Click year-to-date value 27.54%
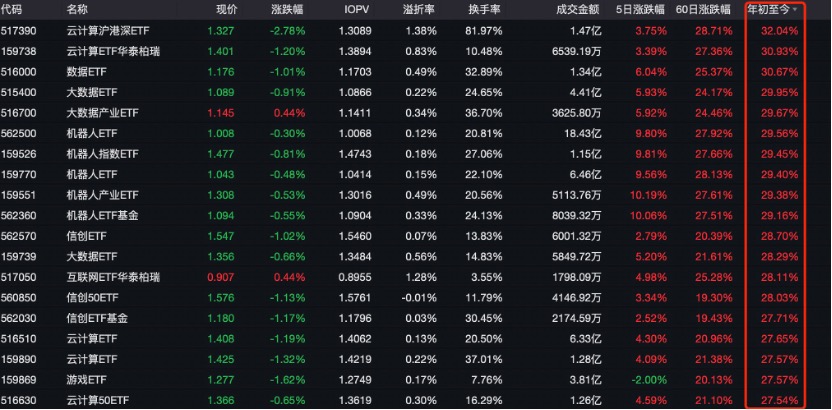 click(779, 400)
